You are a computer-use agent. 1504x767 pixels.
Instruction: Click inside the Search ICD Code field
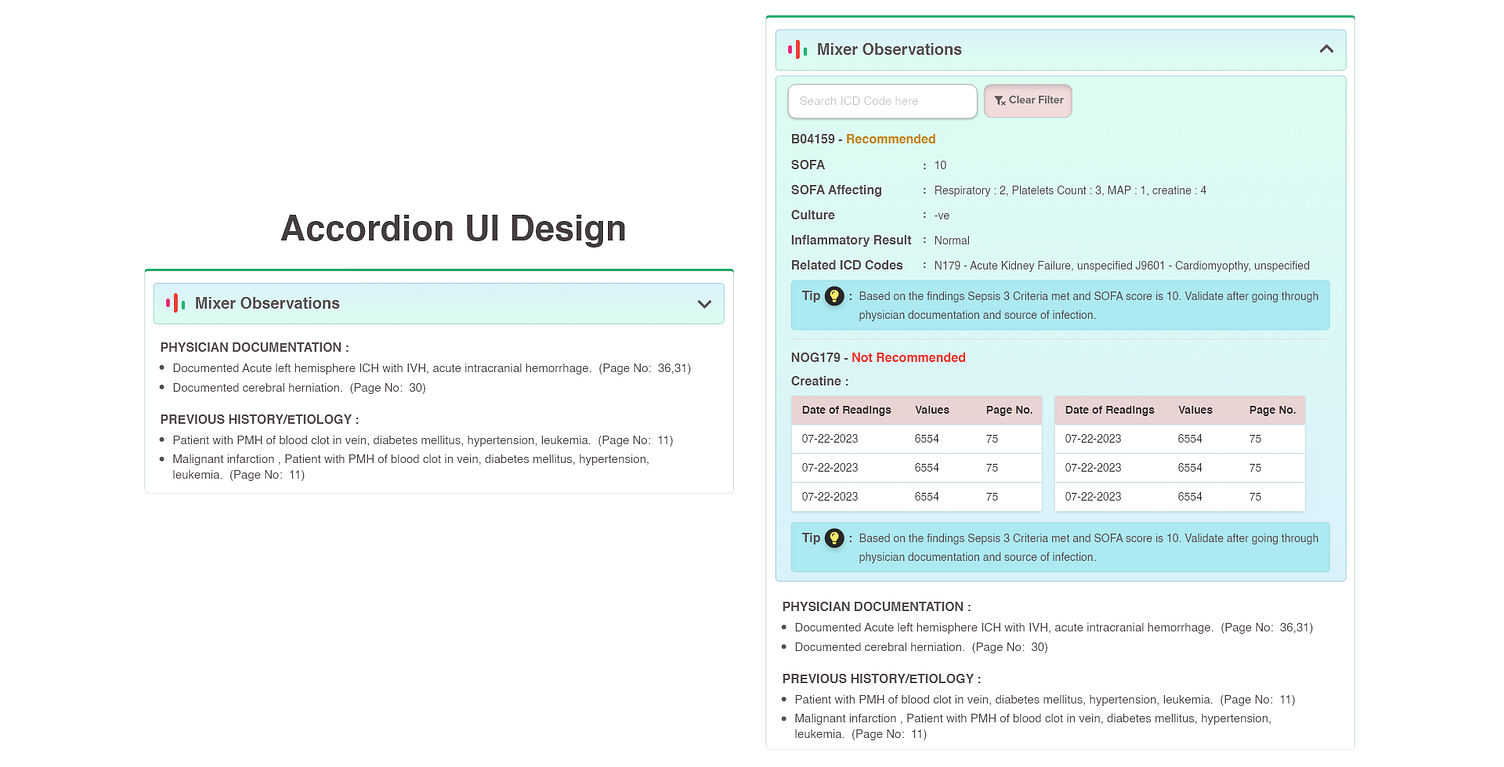(882, 101)
